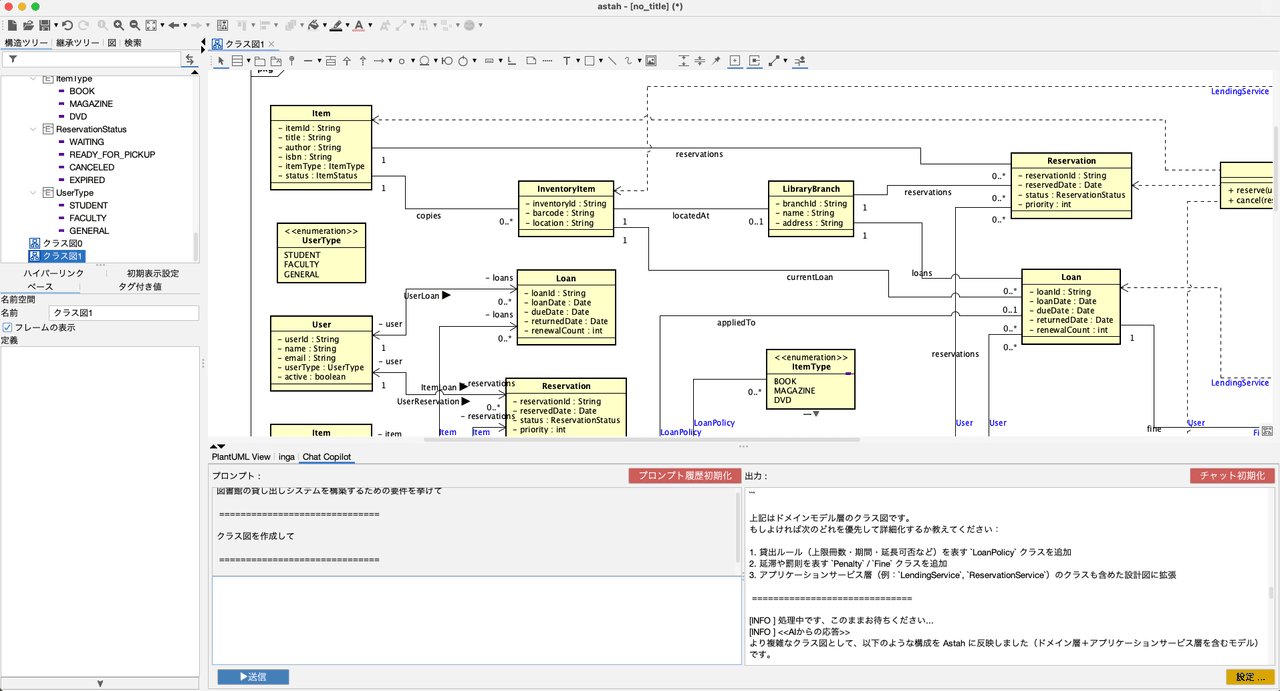The width and height of the screenshot is (1280, 691).
Task: Select the package tool icon
Action: point(260,61)
